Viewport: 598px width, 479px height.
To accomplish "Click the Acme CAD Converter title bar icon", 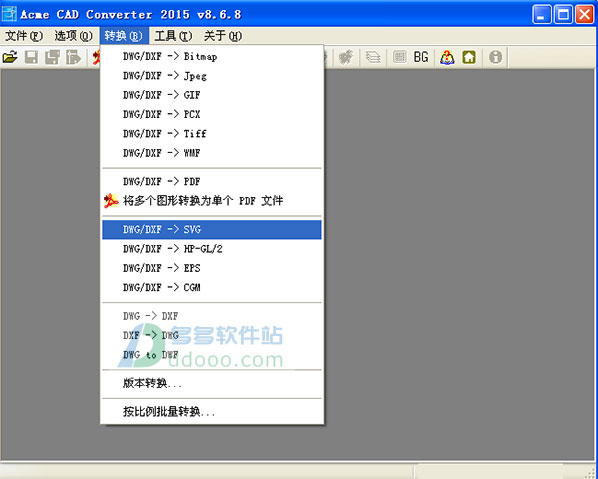I will [x=9, y=14].
